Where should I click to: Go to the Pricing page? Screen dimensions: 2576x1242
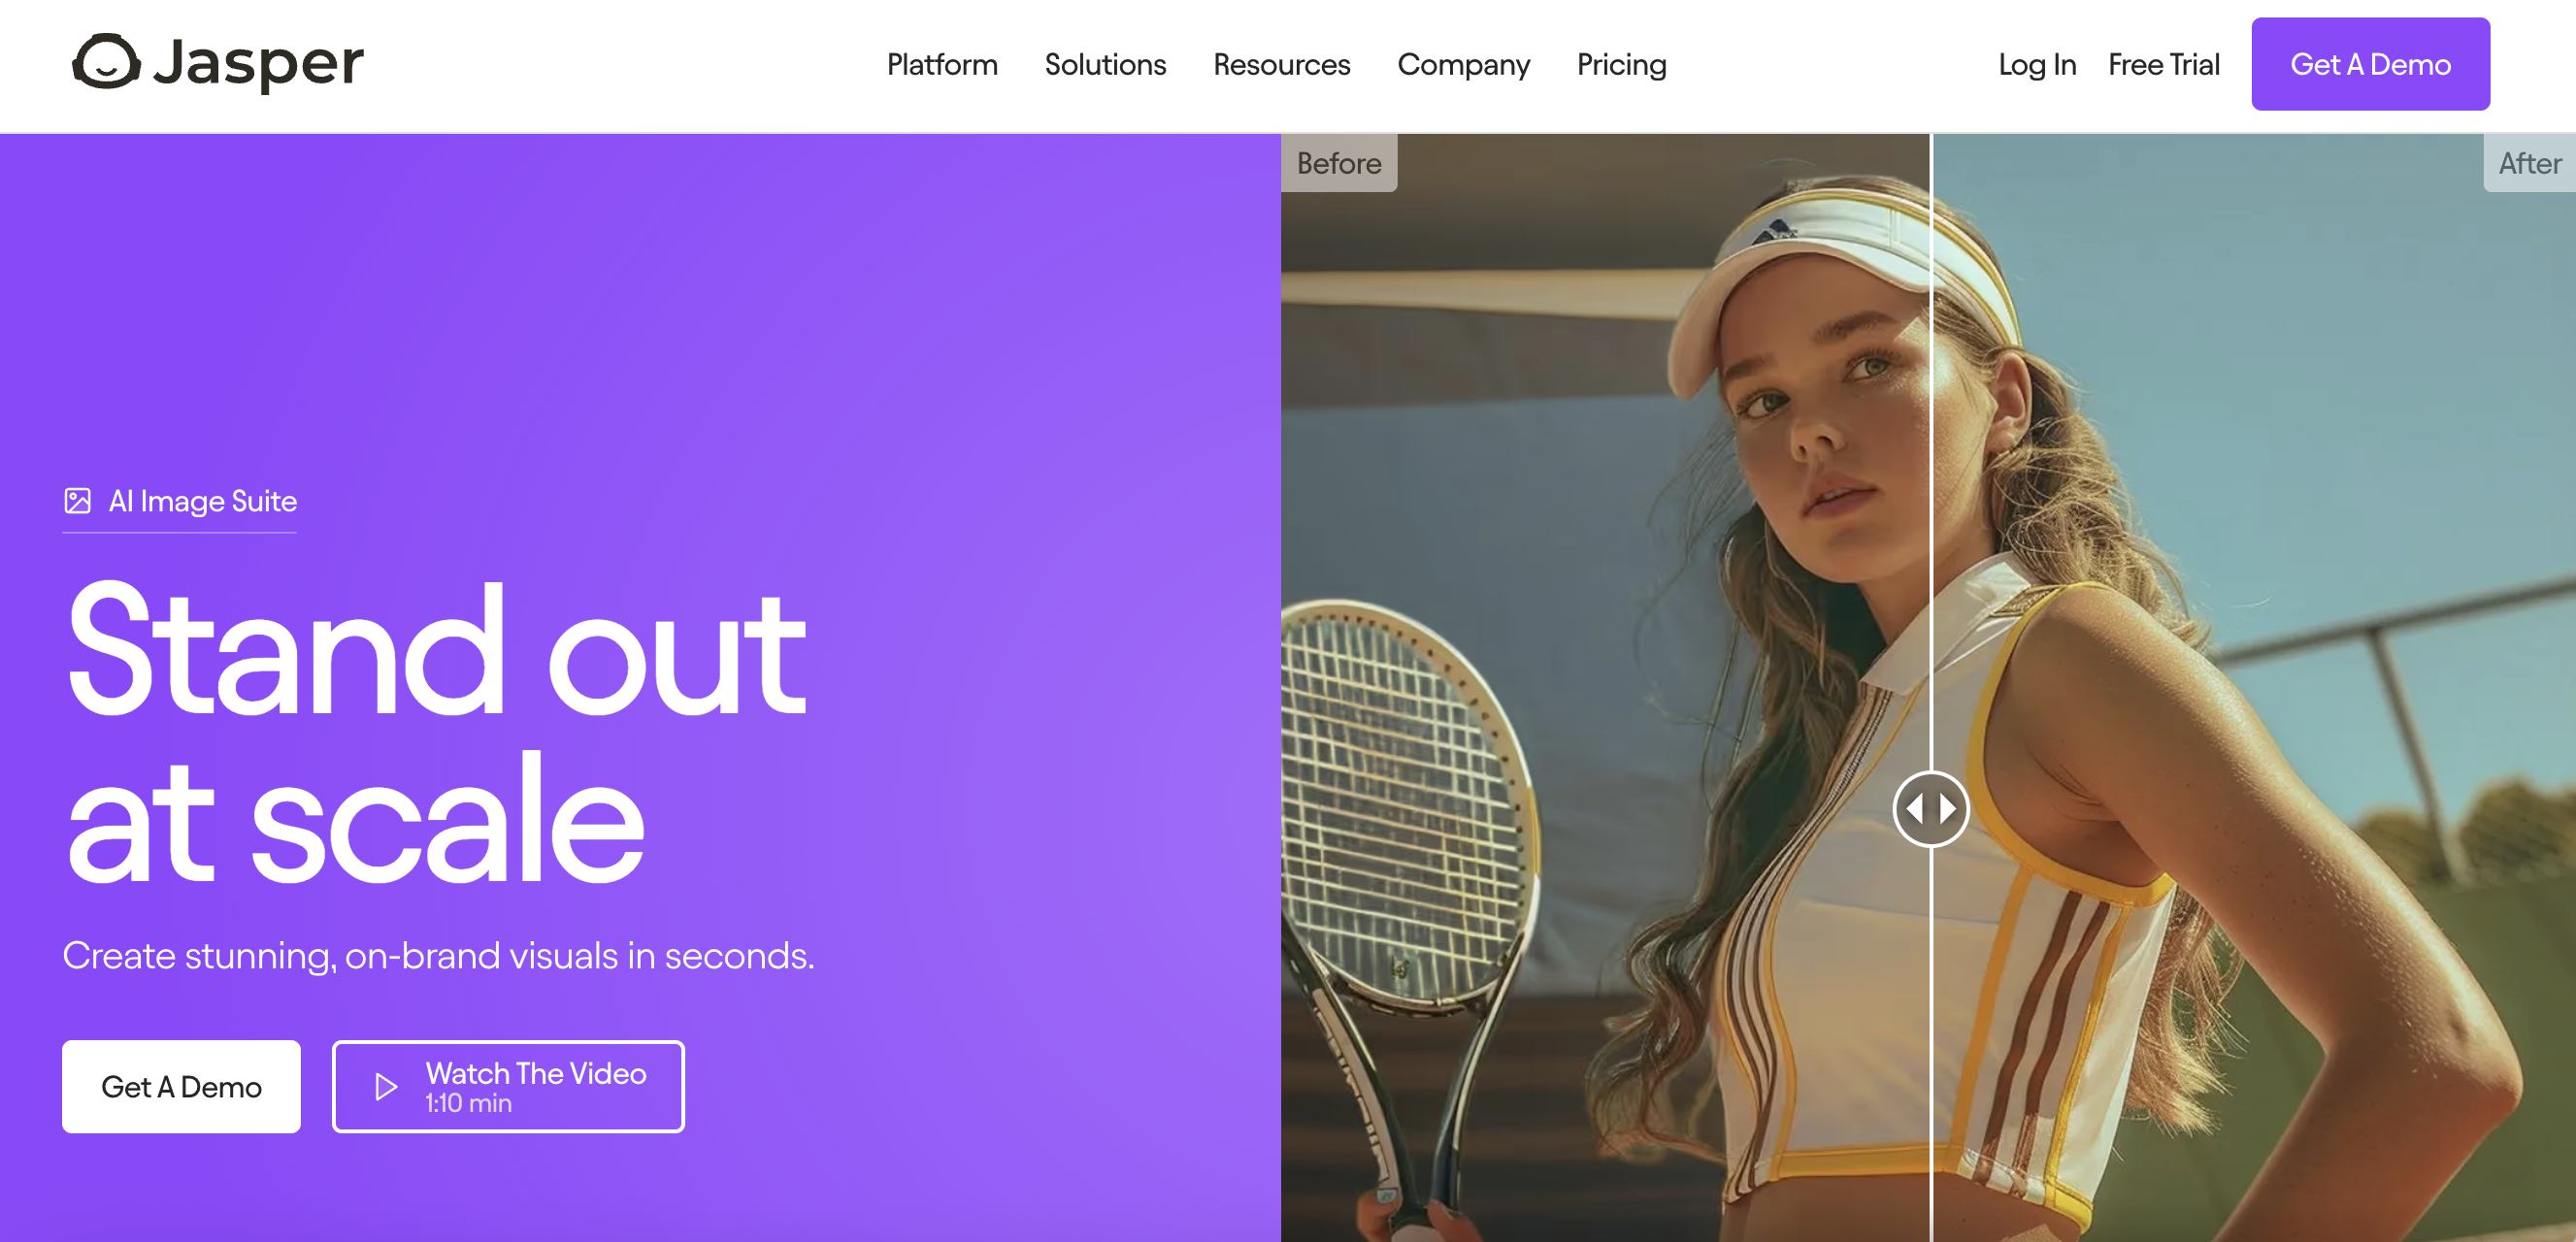click(1621, 65)
